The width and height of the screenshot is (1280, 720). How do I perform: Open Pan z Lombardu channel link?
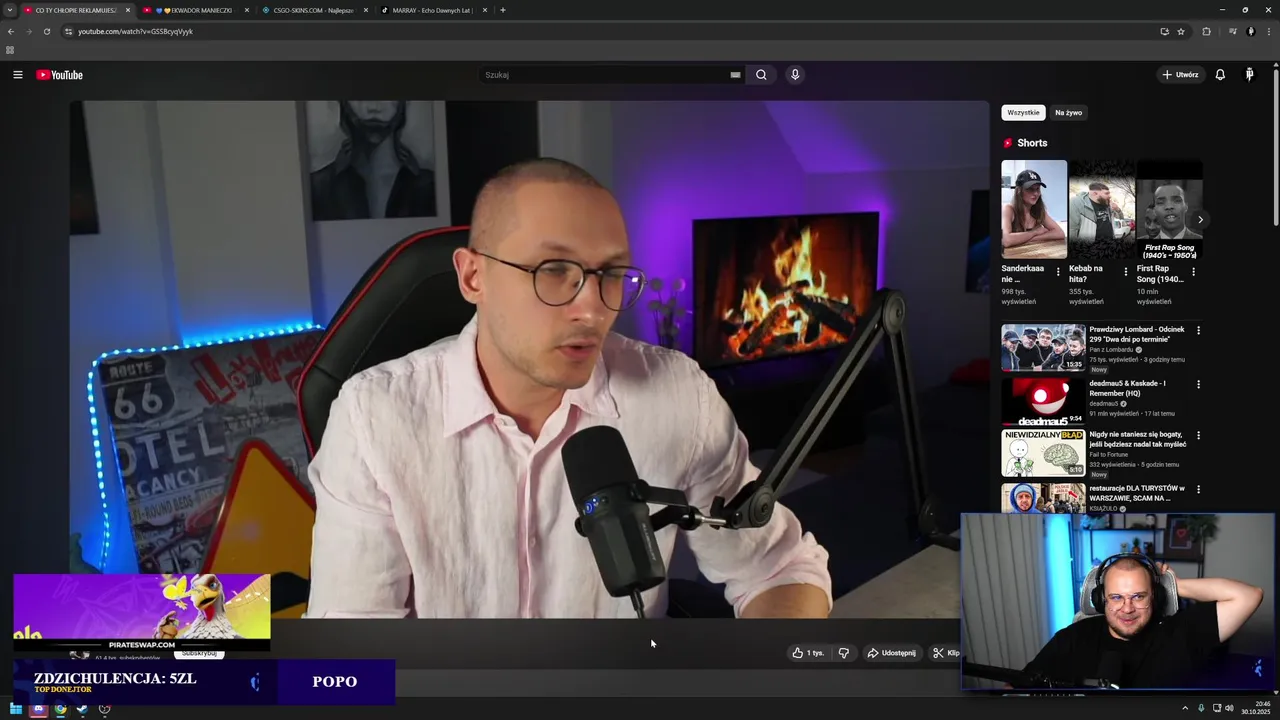(x=1111, y=350)
